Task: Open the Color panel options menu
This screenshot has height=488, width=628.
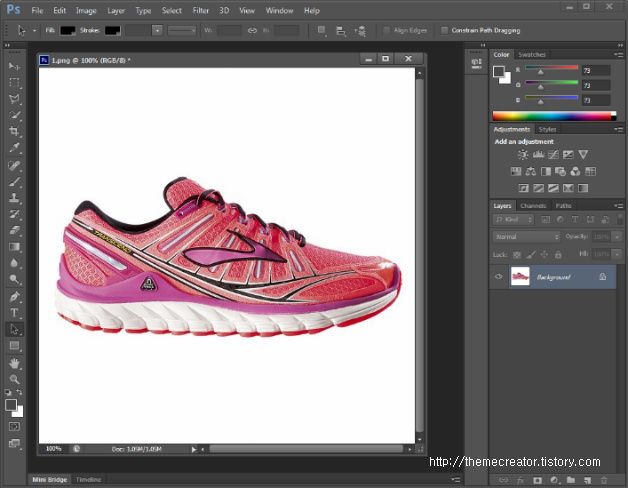Action: [x=618, y=54]
